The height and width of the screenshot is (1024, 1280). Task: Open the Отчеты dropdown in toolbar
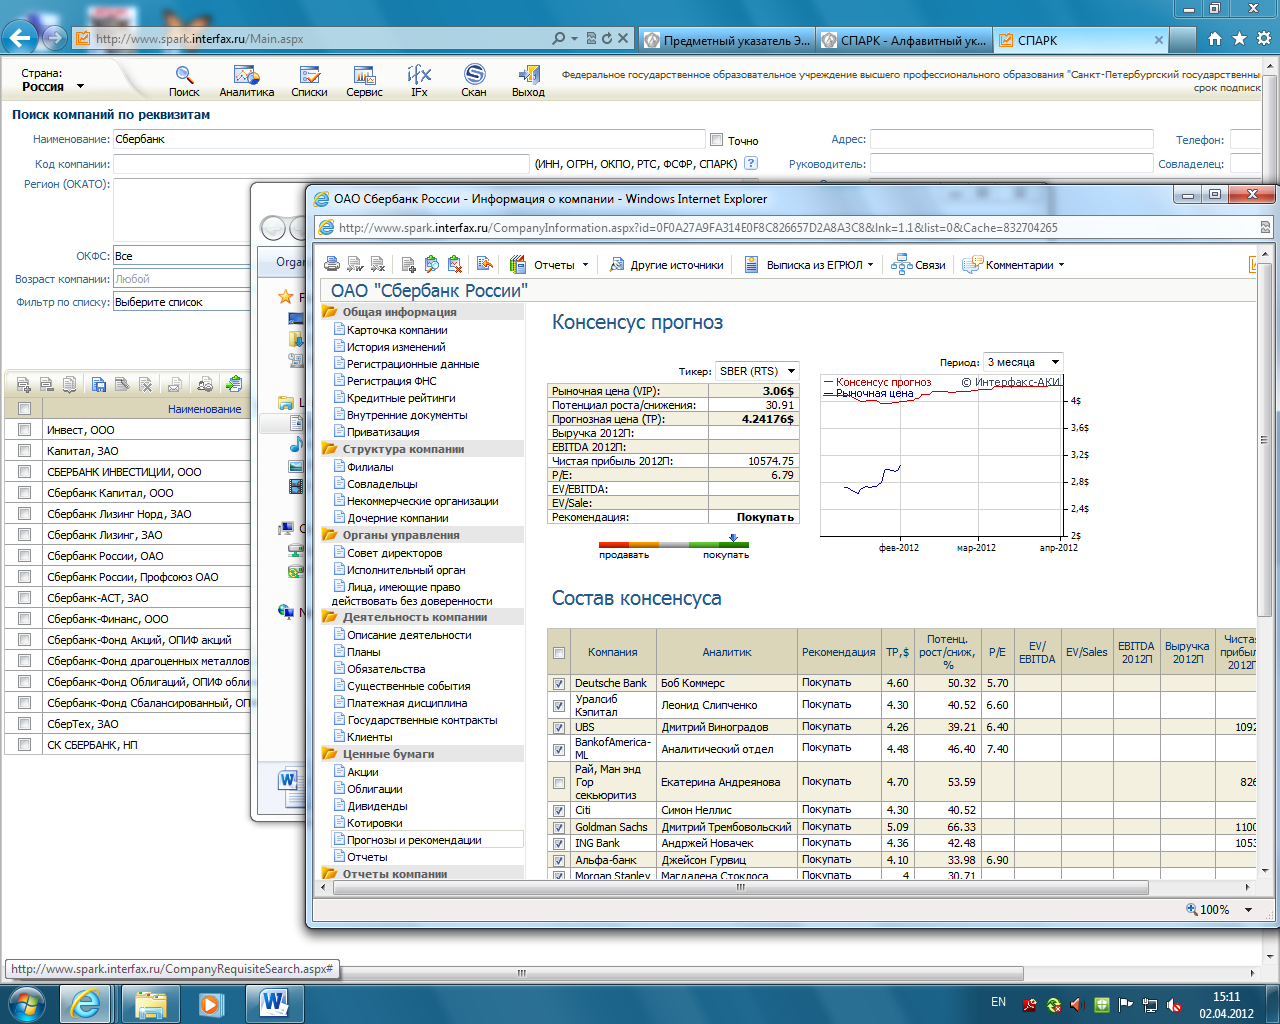549,264
